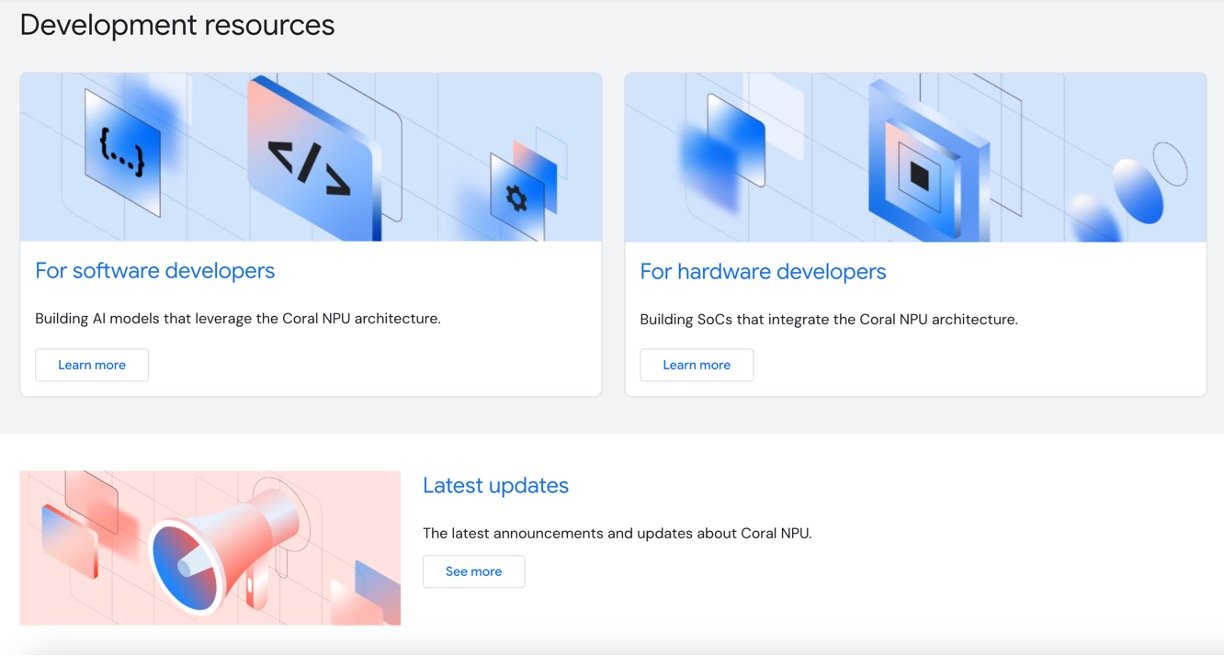
Task: Click the Building AI models description text
Action: [x=238, y=319]
